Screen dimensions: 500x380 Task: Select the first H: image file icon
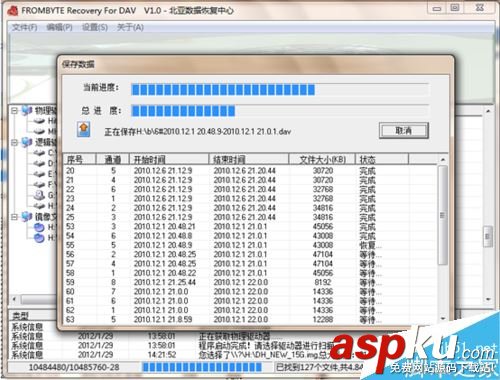click(x=39, y=227)
